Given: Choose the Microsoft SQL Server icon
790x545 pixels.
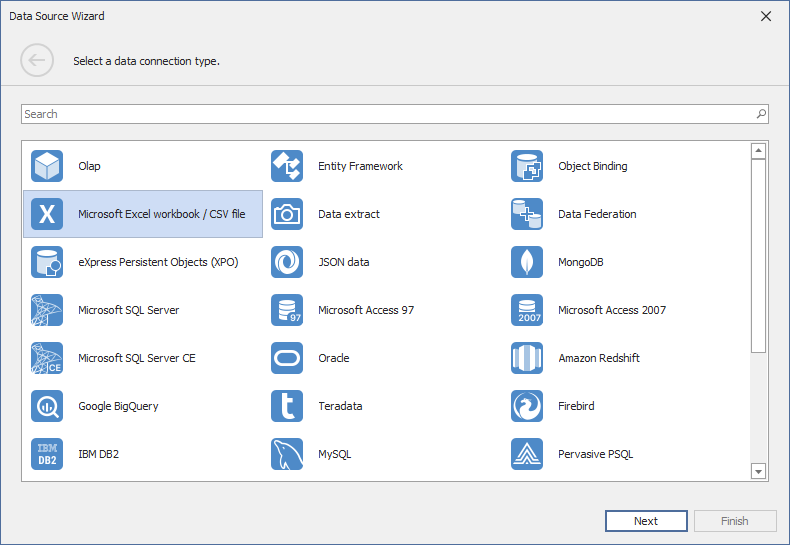Looking at the screenshot, I should [x=47, y=310].
